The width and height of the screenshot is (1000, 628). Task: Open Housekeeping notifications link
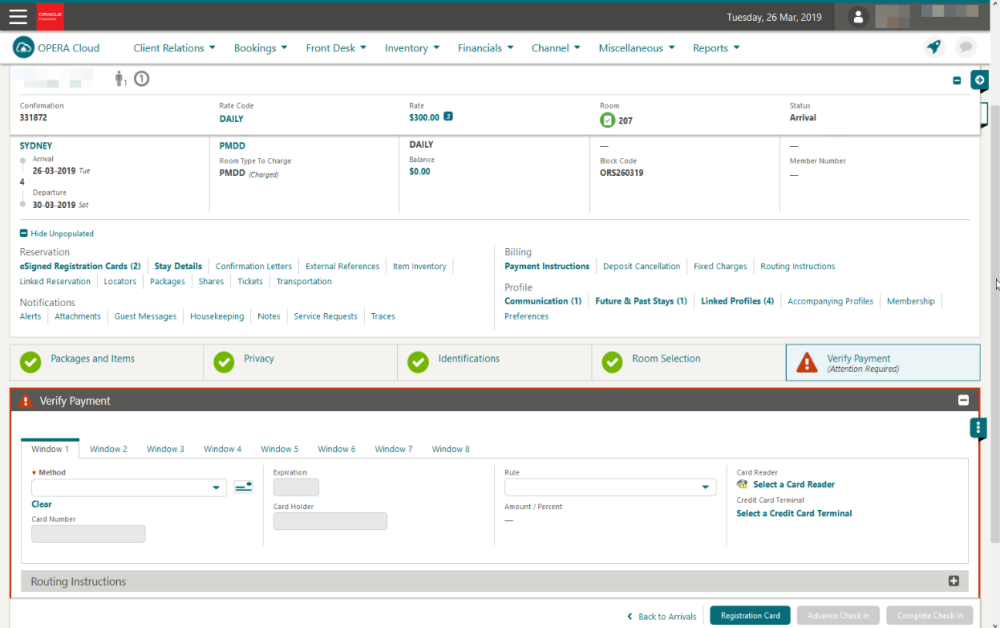(217, 316)
